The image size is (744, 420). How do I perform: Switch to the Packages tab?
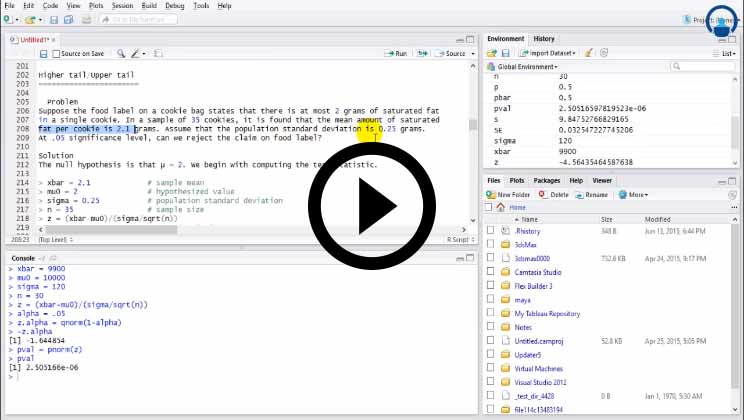pyautogui.click(x=547, y=180)
